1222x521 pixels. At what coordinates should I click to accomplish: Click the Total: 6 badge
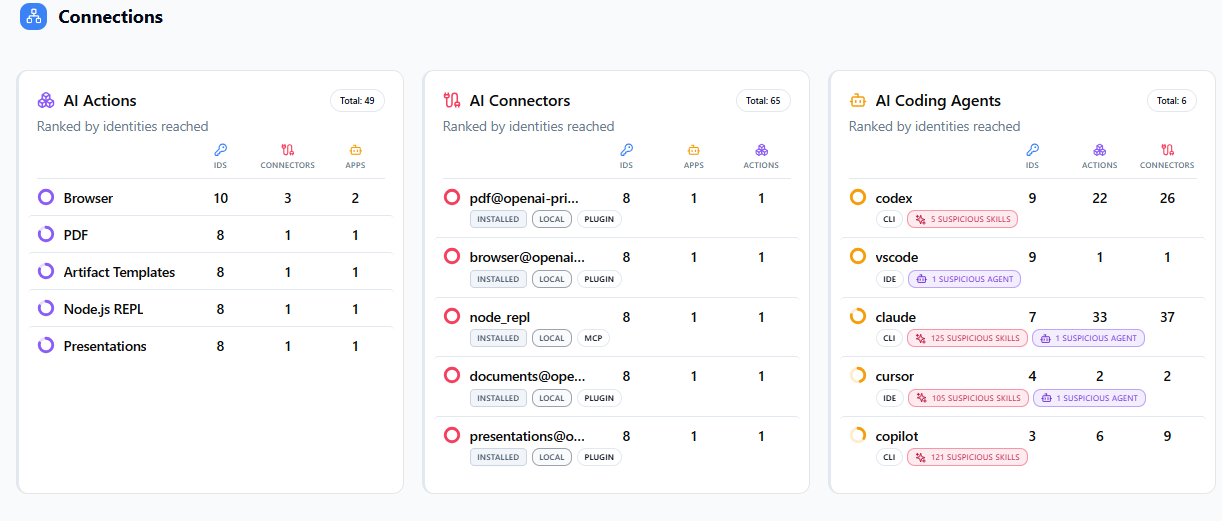(1172, 101)
